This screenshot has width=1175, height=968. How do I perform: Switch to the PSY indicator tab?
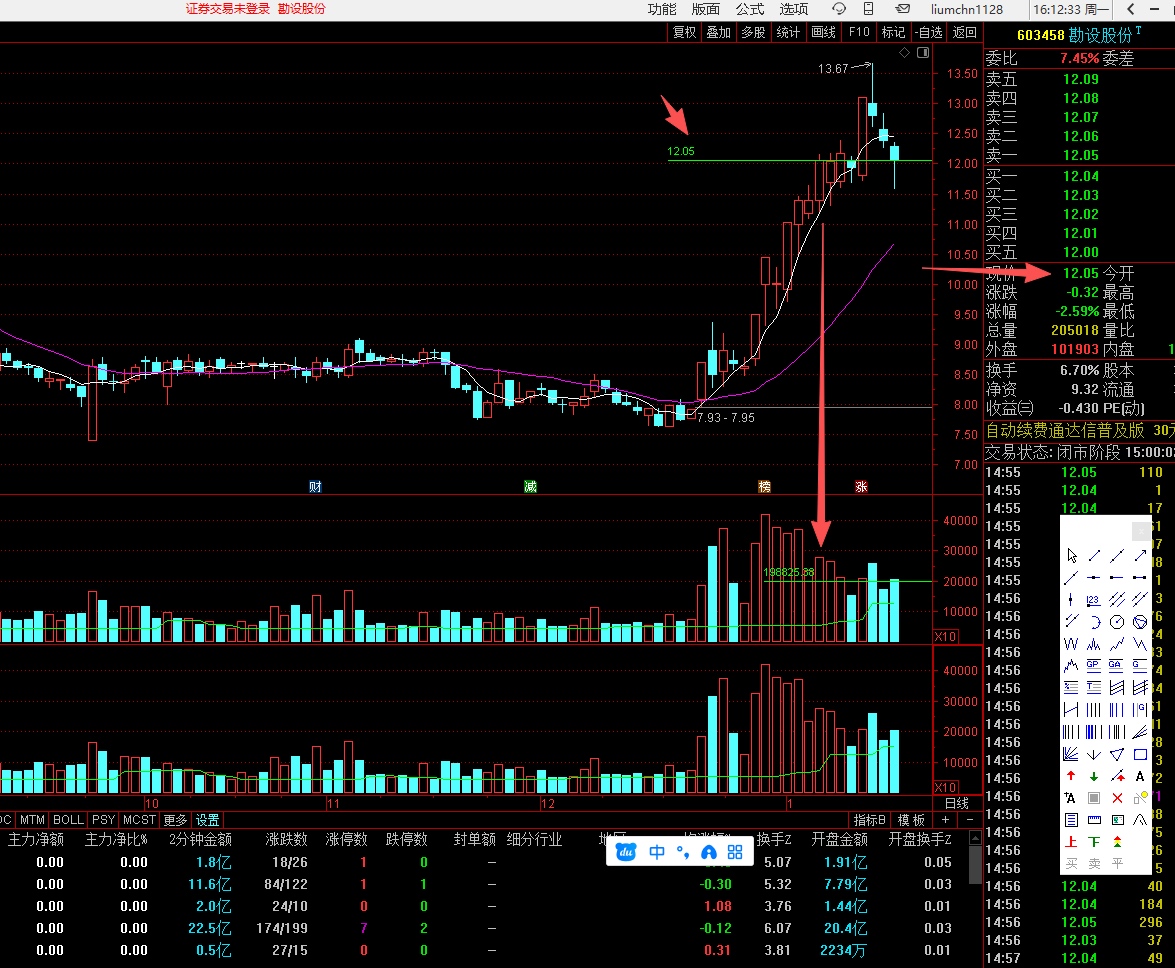[103, 820]
